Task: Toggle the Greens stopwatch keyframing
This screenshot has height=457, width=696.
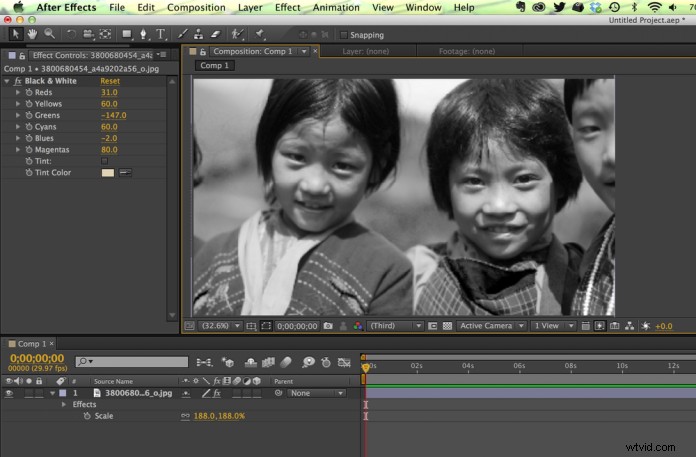Action: coord(29,115)
